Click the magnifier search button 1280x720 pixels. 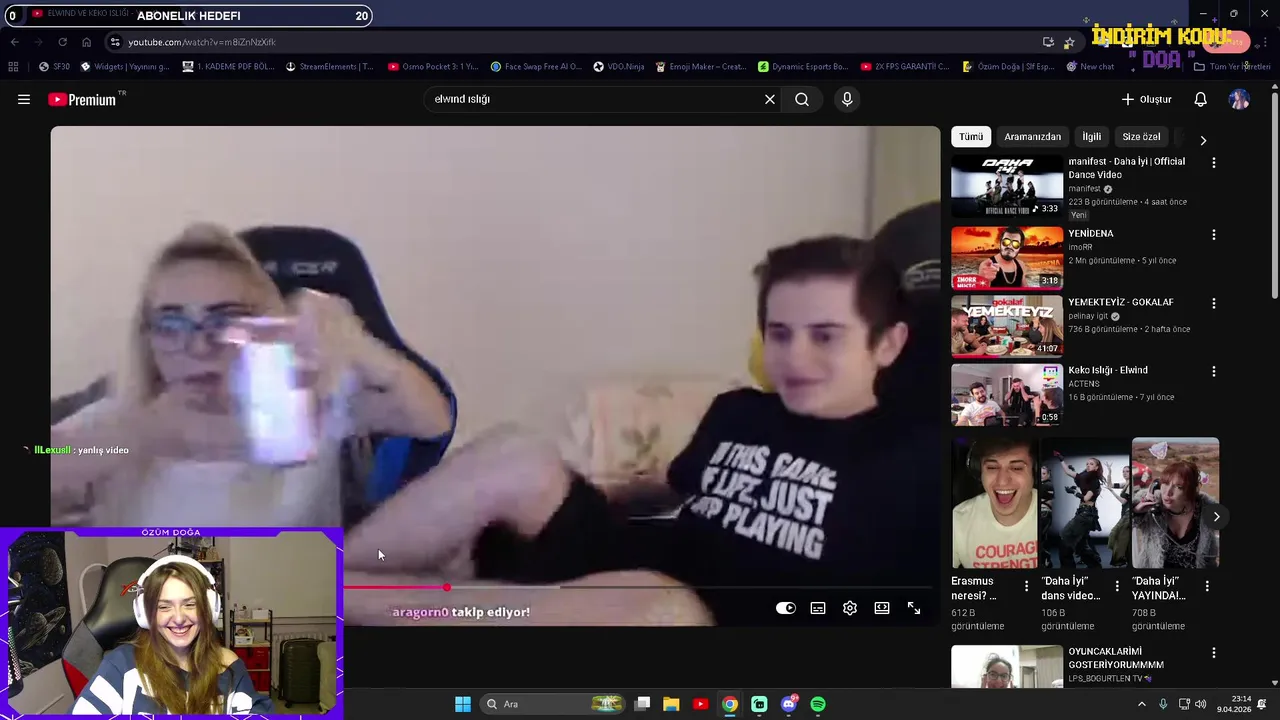[x=802, y=99]
